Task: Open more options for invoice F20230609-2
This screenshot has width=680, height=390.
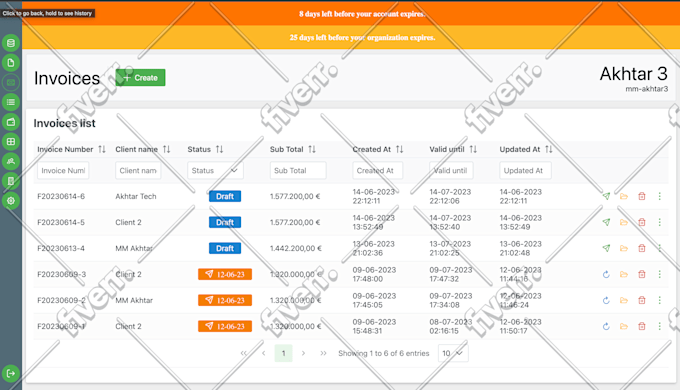Action: tap(660, 300)
